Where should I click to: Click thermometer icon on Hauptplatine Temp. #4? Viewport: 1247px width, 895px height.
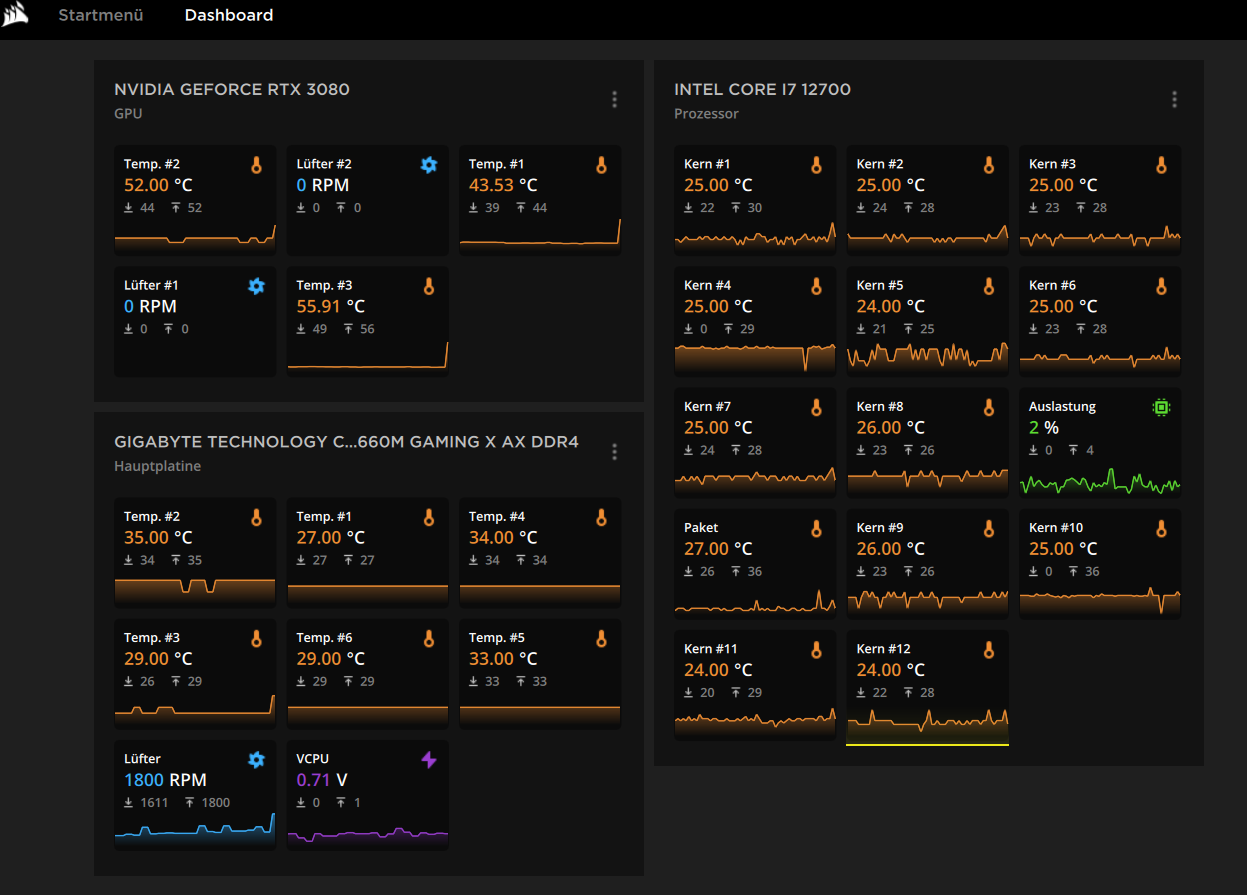[601, 517]
